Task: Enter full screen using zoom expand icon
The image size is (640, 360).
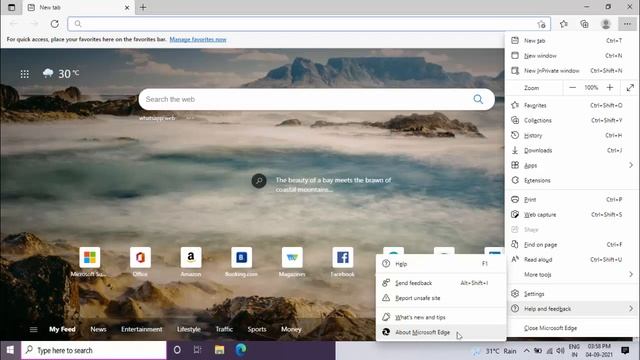Action: (x=630, y=88)
